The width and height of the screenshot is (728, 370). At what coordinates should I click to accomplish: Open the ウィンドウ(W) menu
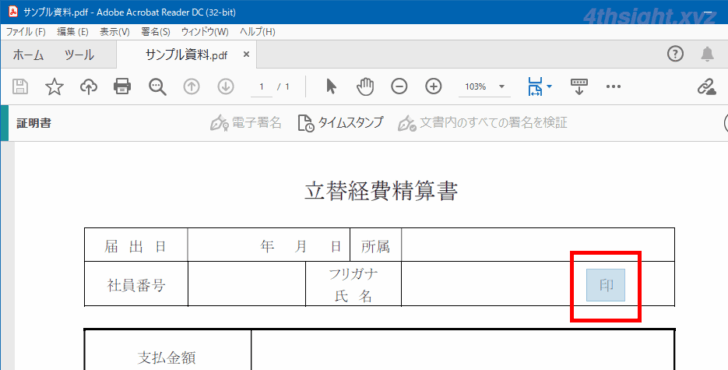[205, 32]
